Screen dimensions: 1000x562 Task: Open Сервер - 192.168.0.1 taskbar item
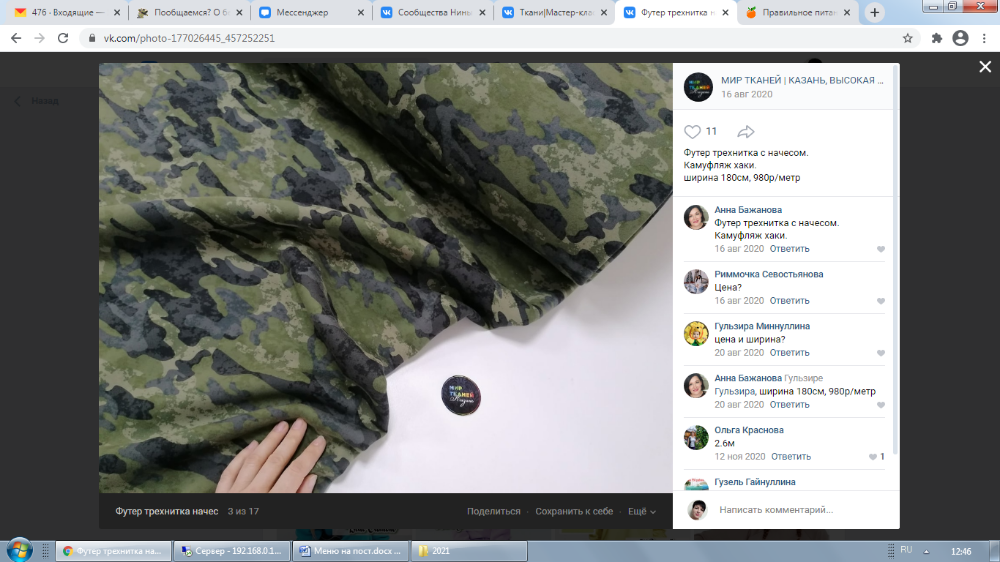point(232,551)
